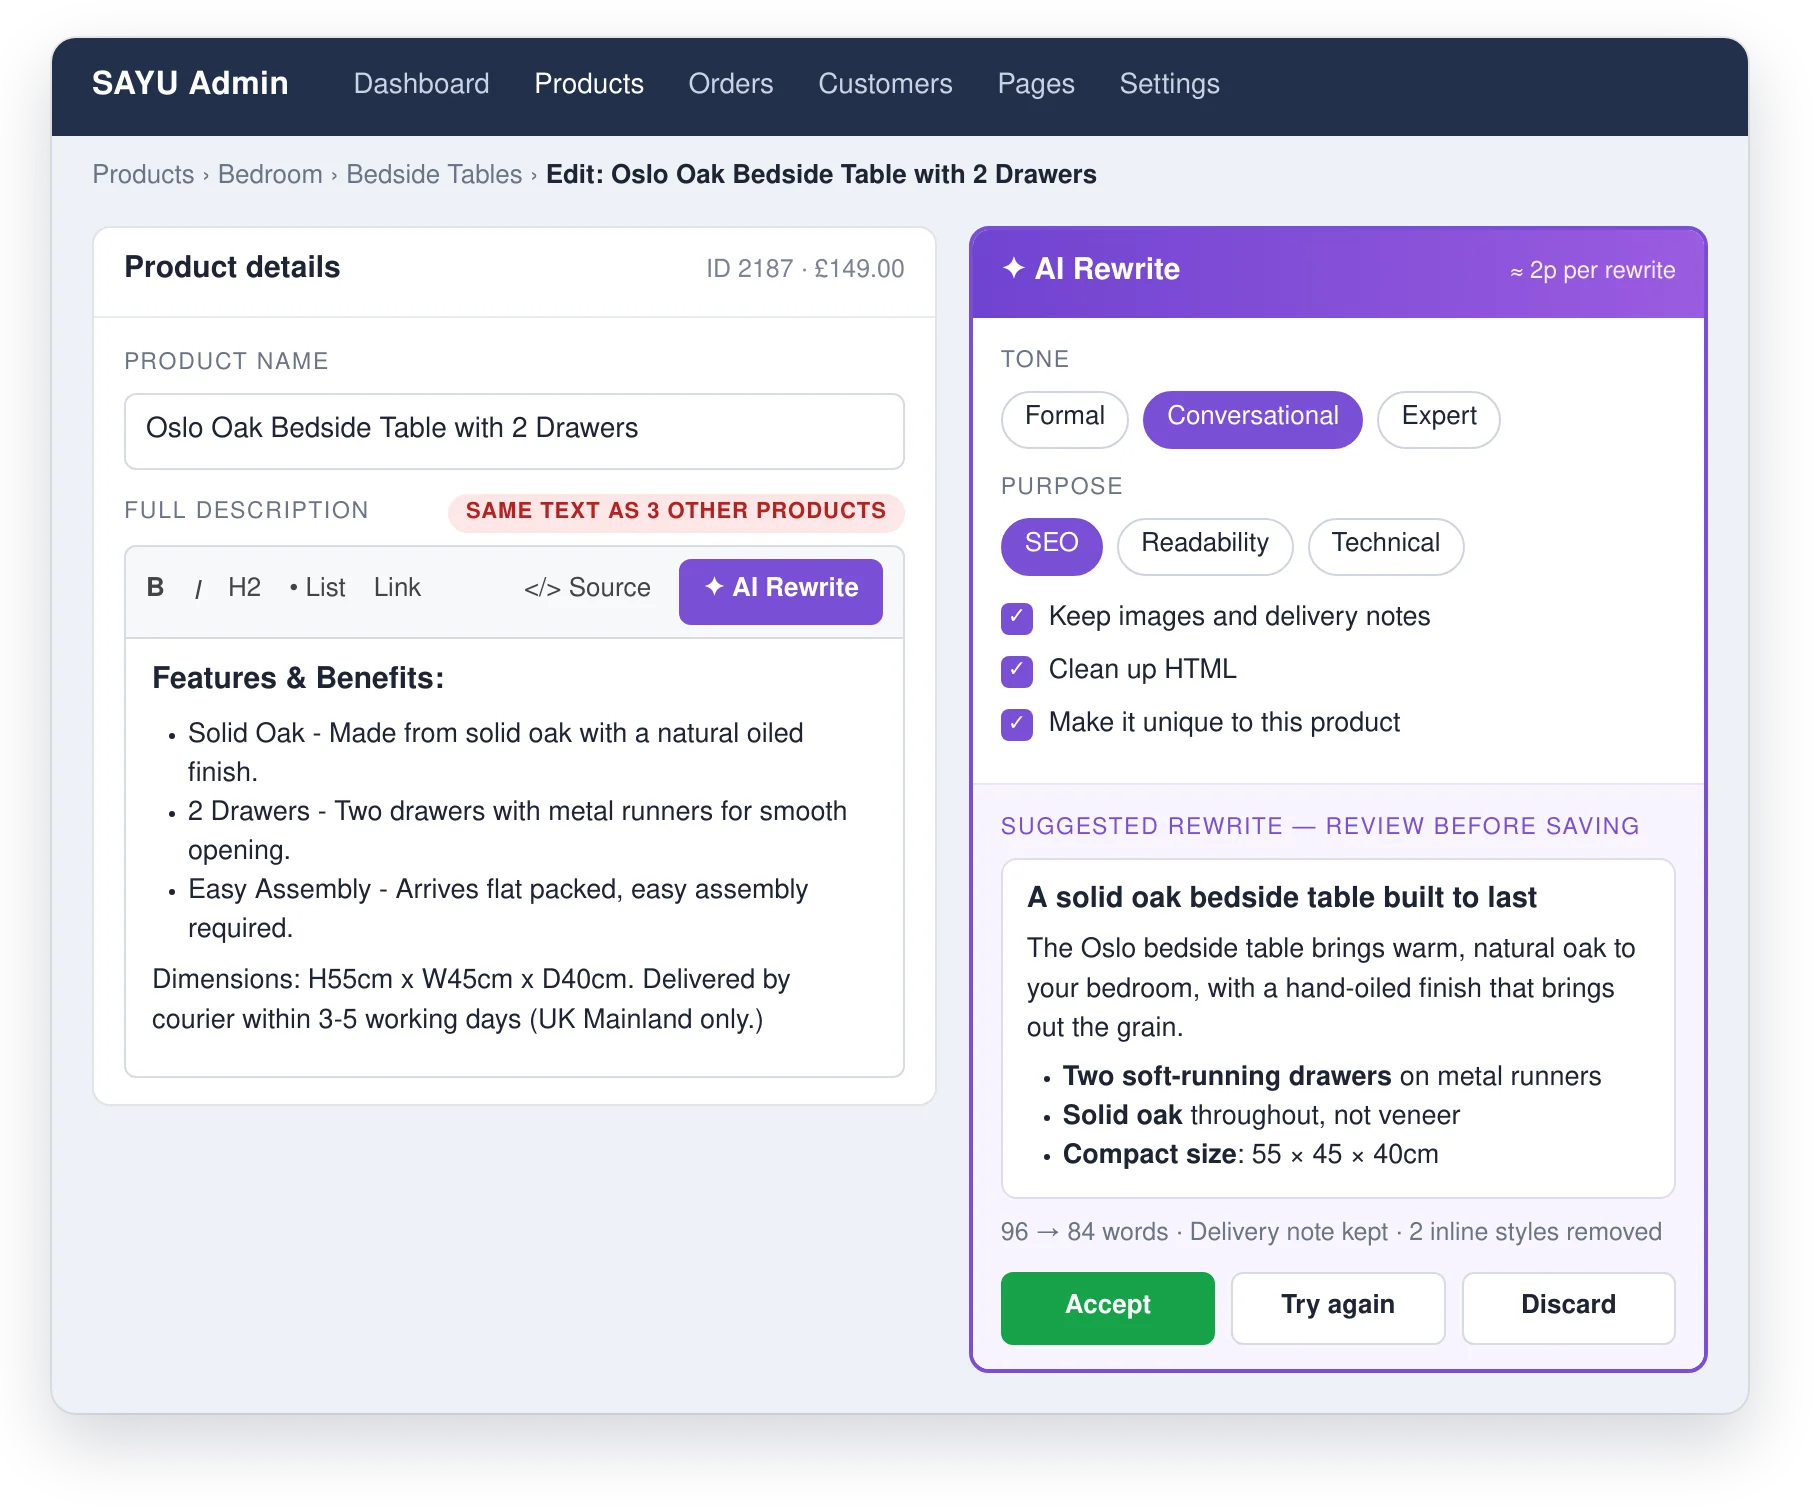Toggle bold formatting in description toolbar
Screen dimensions: 1814x1507
coord(155,588)
